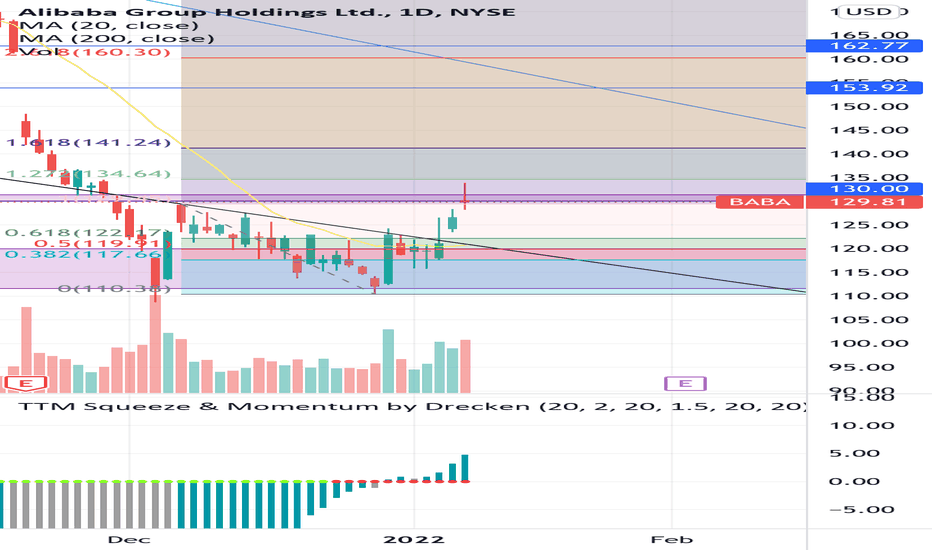Click the 130.00 blue price label

point(864,189)
